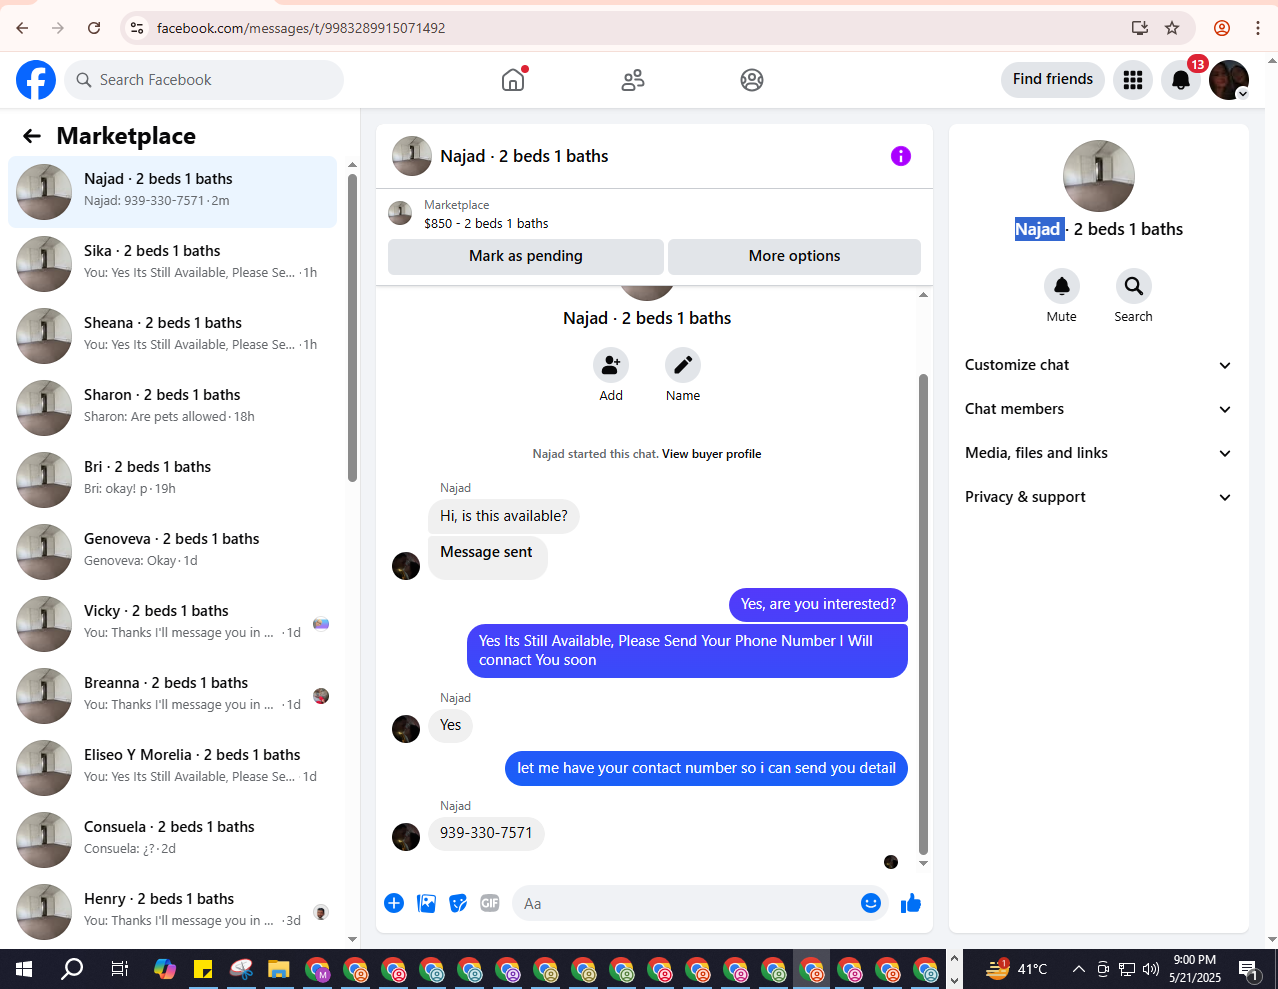Screen dimensions: 1278x989
Task: Click the Add people icon in chat
Action: click(611, 365)
